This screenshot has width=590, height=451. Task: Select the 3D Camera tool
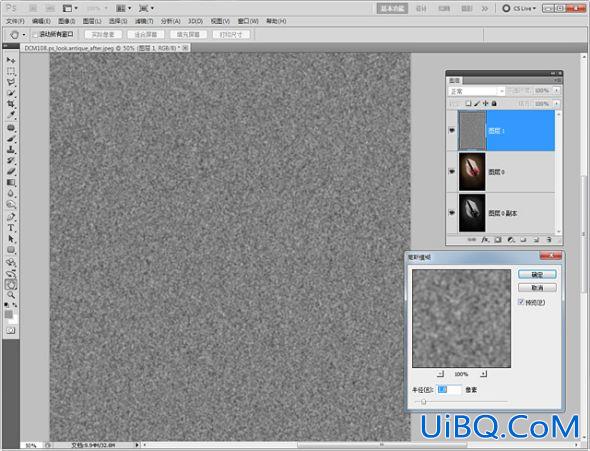tap(11, 273)
